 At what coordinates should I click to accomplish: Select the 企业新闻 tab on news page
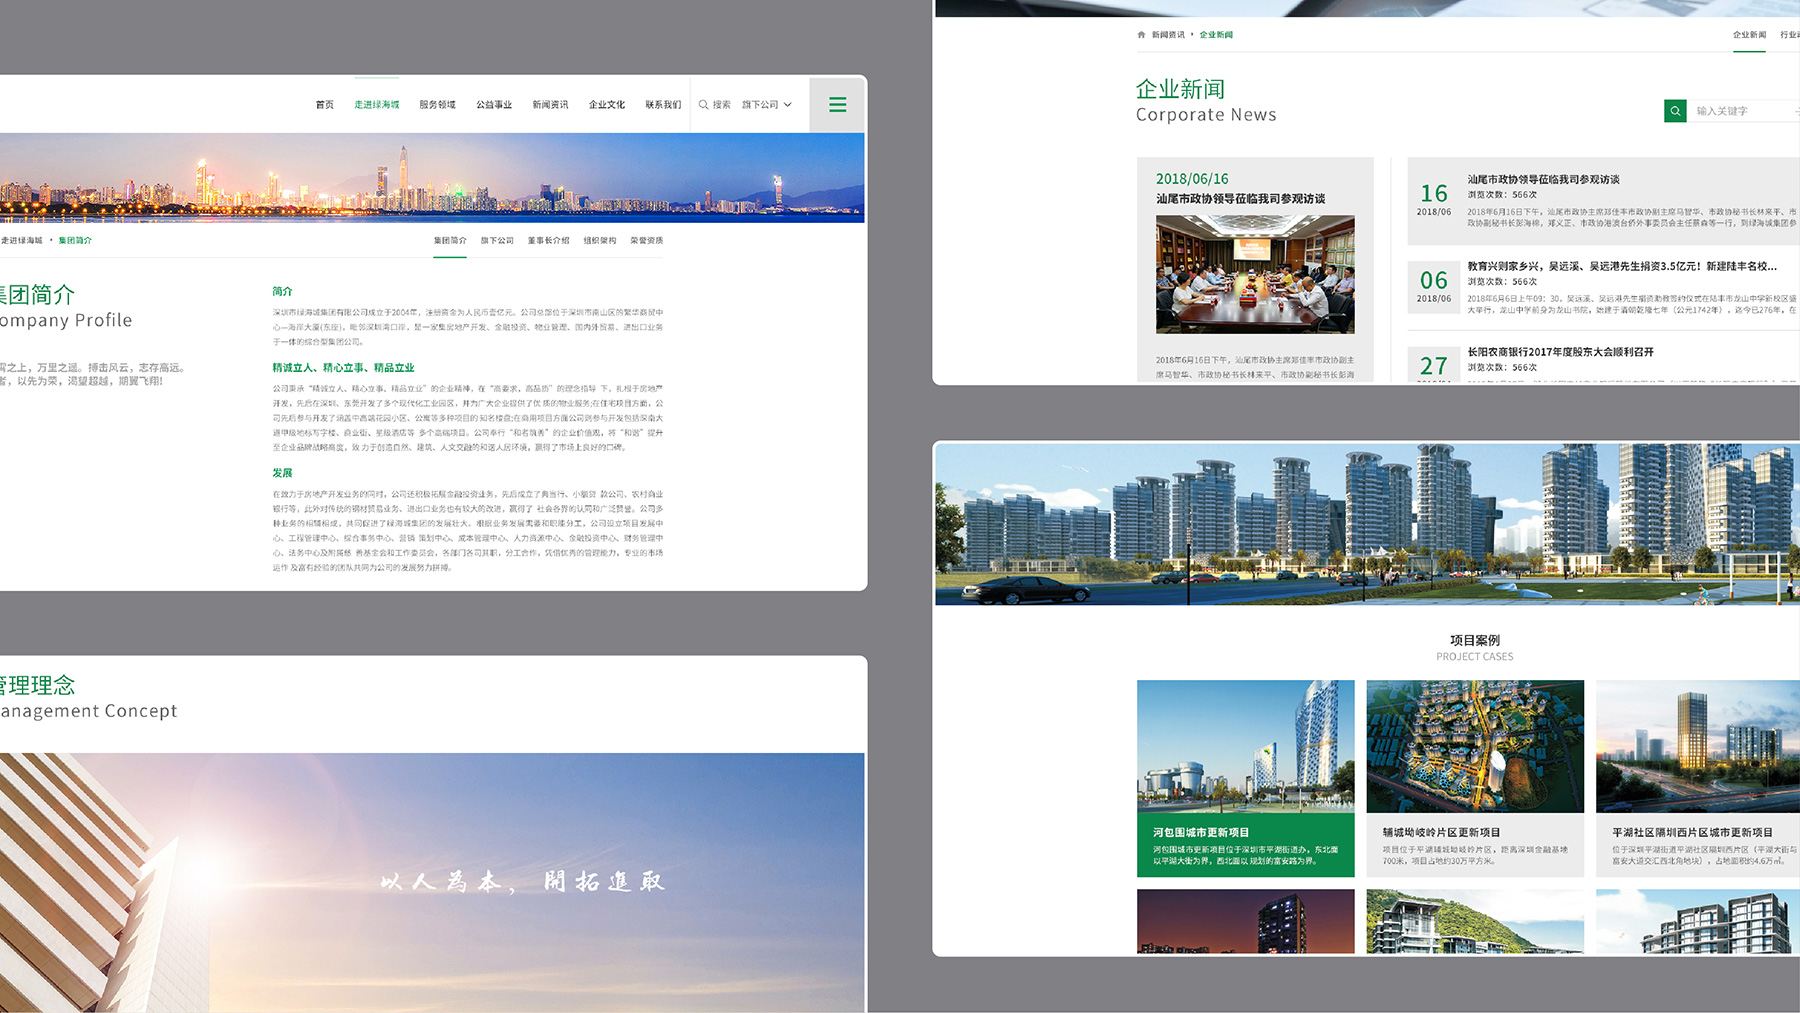1749,35
